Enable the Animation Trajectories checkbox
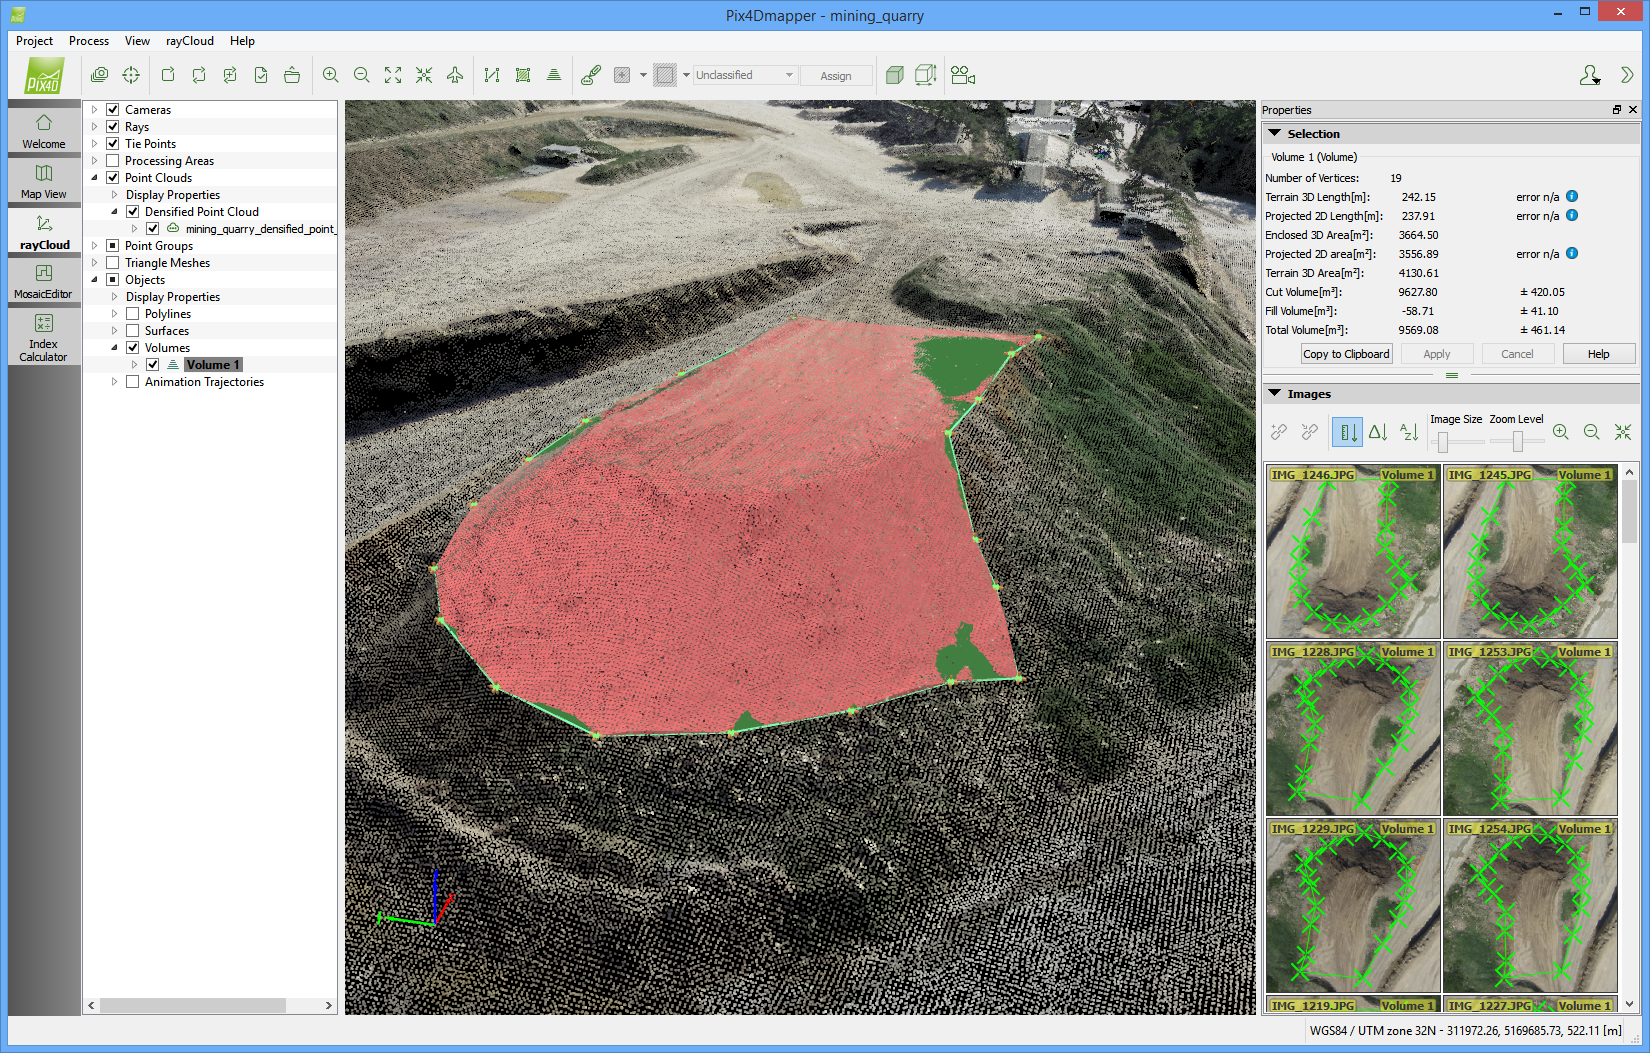The image size is (1650, 1053). tap(133, 382)
